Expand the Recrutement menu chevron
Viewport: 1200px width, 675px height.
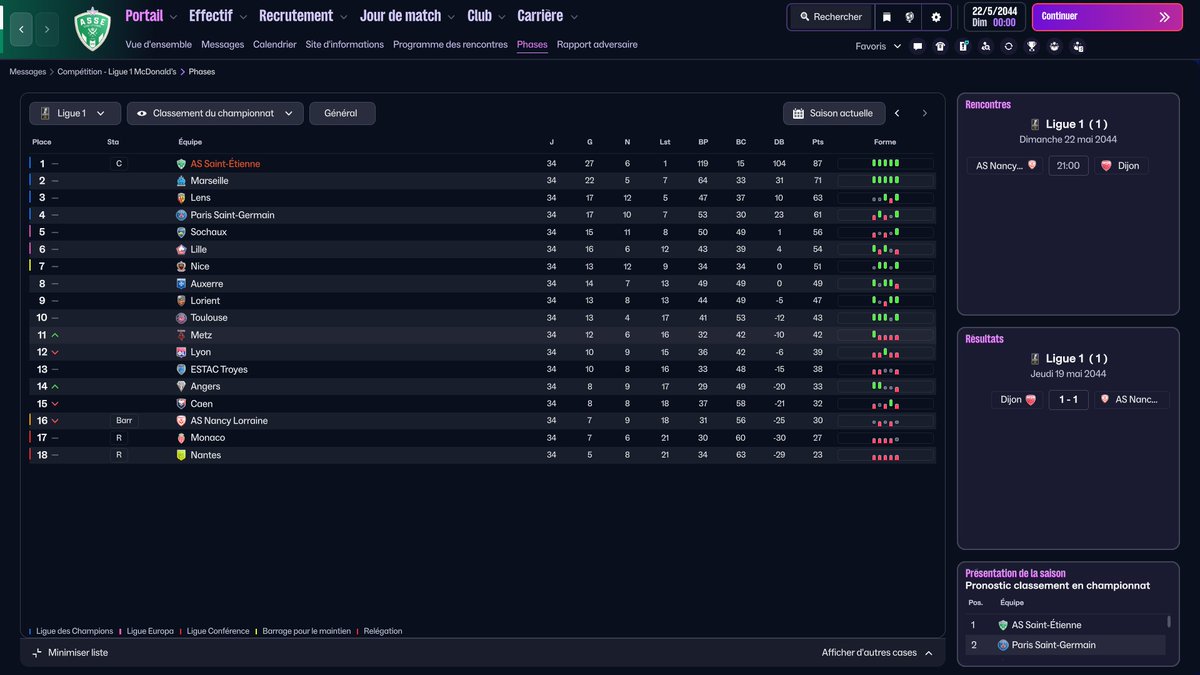pos(344,17)
